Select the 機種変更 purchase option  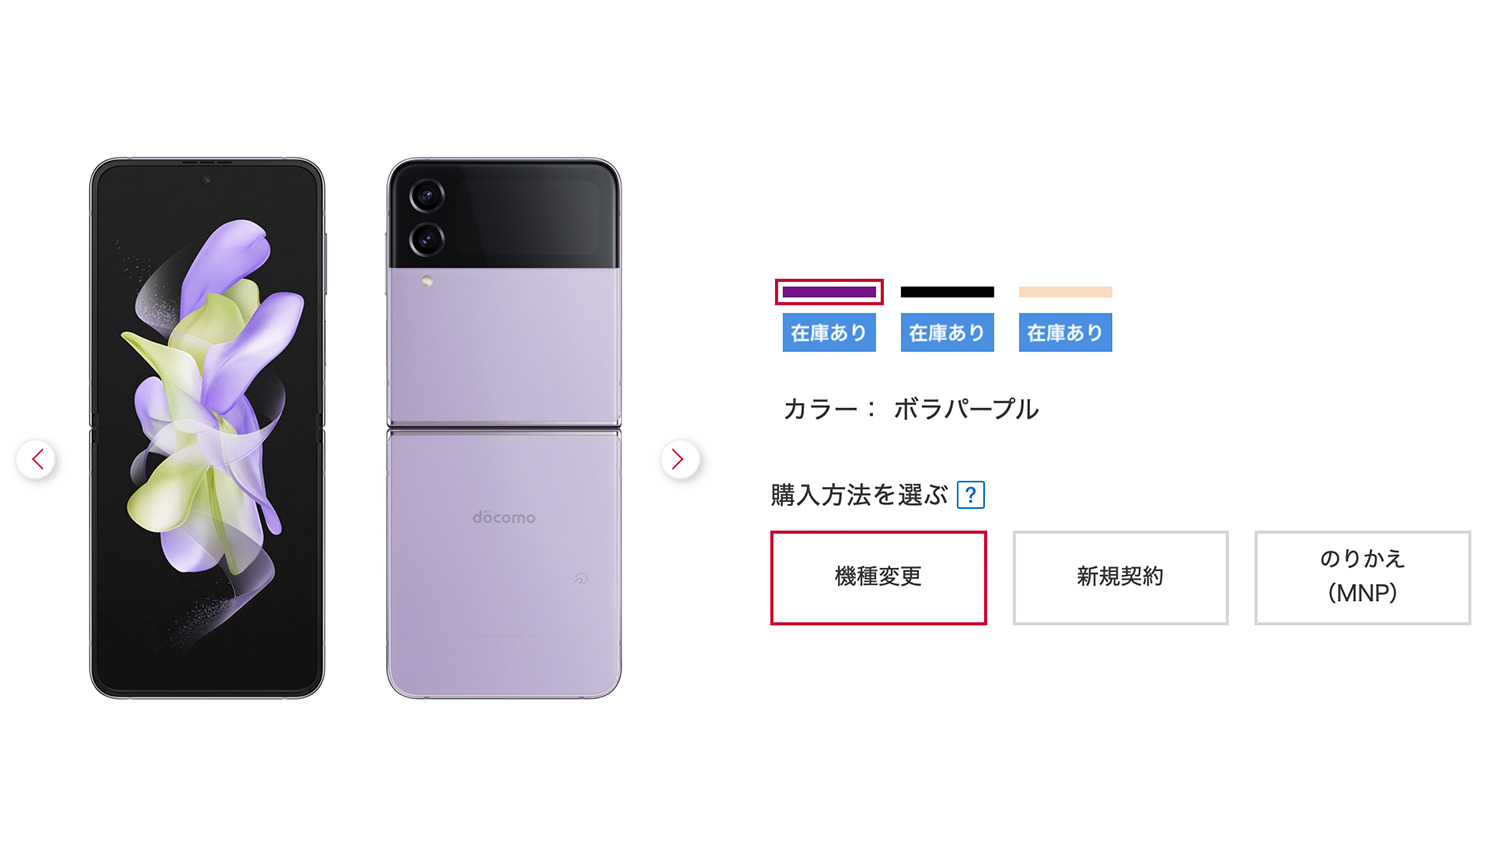(x=878, y=577)
